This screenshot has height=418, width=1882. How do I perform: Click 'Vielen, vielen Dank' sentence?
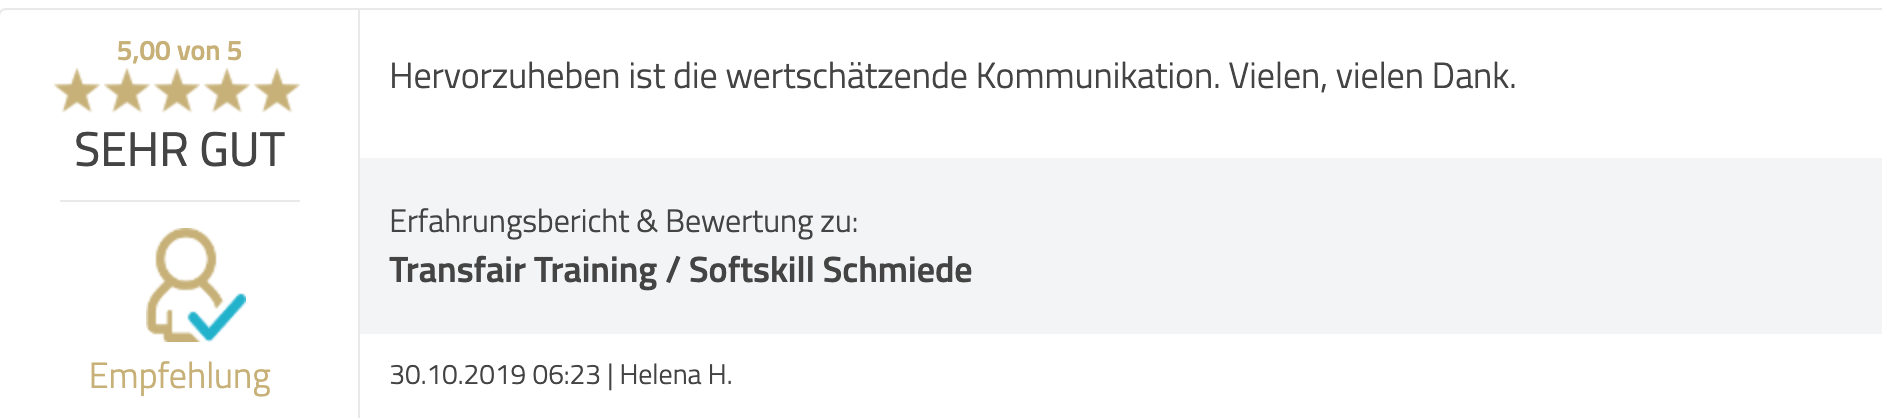[x=1372, y=76]
